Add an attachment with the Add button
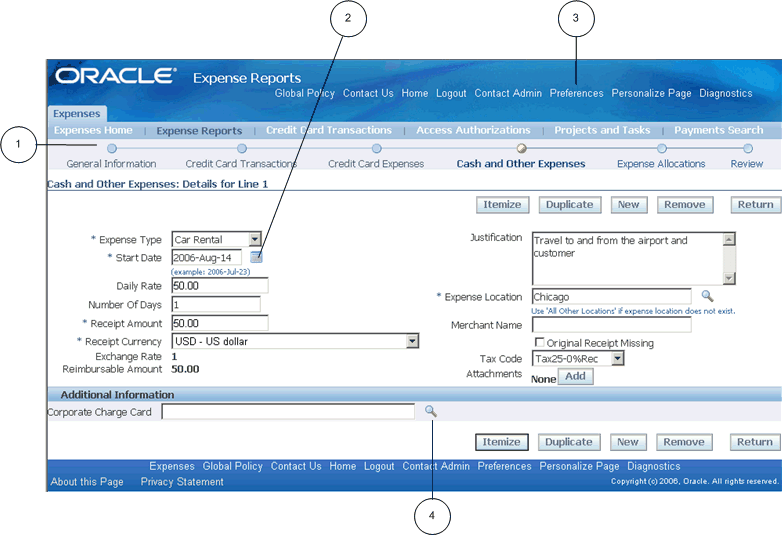Image resolution: width=783 pixels, height=535 pixels. (x=575, y=376)
